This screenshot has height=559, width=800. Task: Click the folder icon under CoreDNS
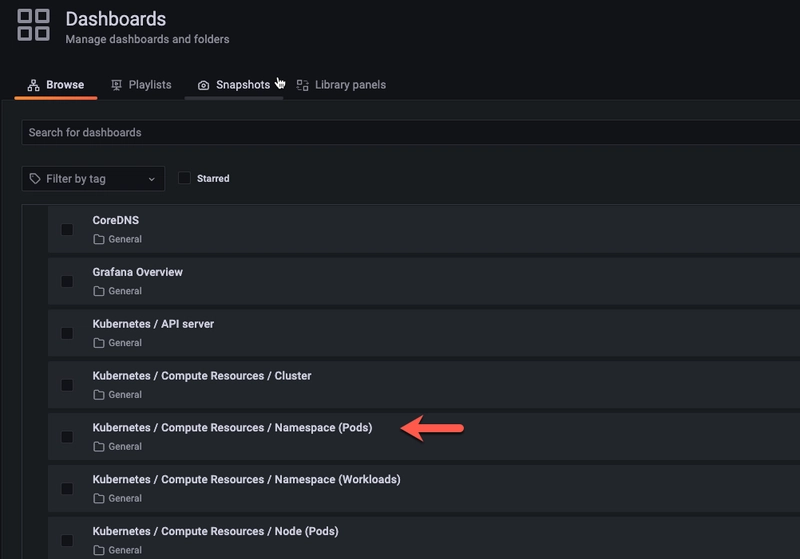[98, 240]
